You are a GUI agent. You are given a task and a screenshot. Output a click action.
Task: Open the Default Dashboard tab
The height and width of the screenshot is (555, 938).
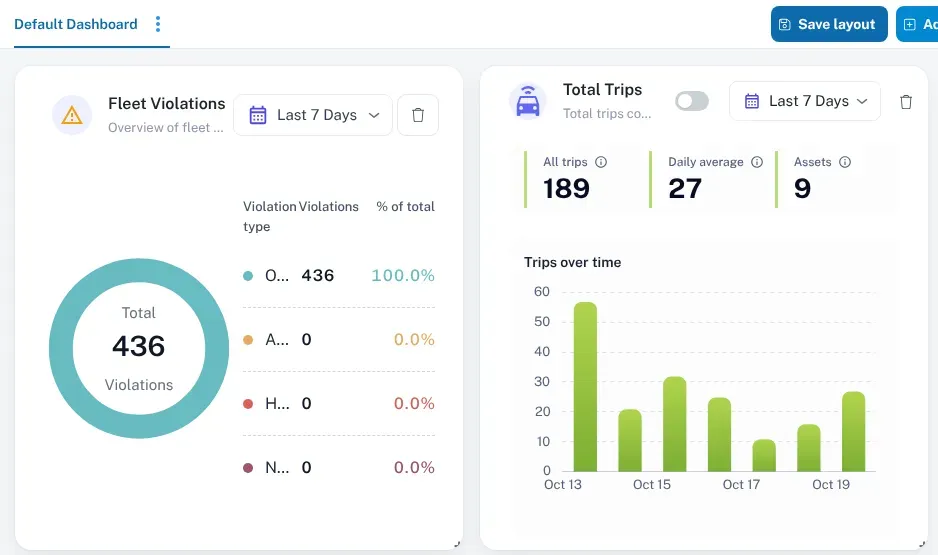(x=76, y=24)
